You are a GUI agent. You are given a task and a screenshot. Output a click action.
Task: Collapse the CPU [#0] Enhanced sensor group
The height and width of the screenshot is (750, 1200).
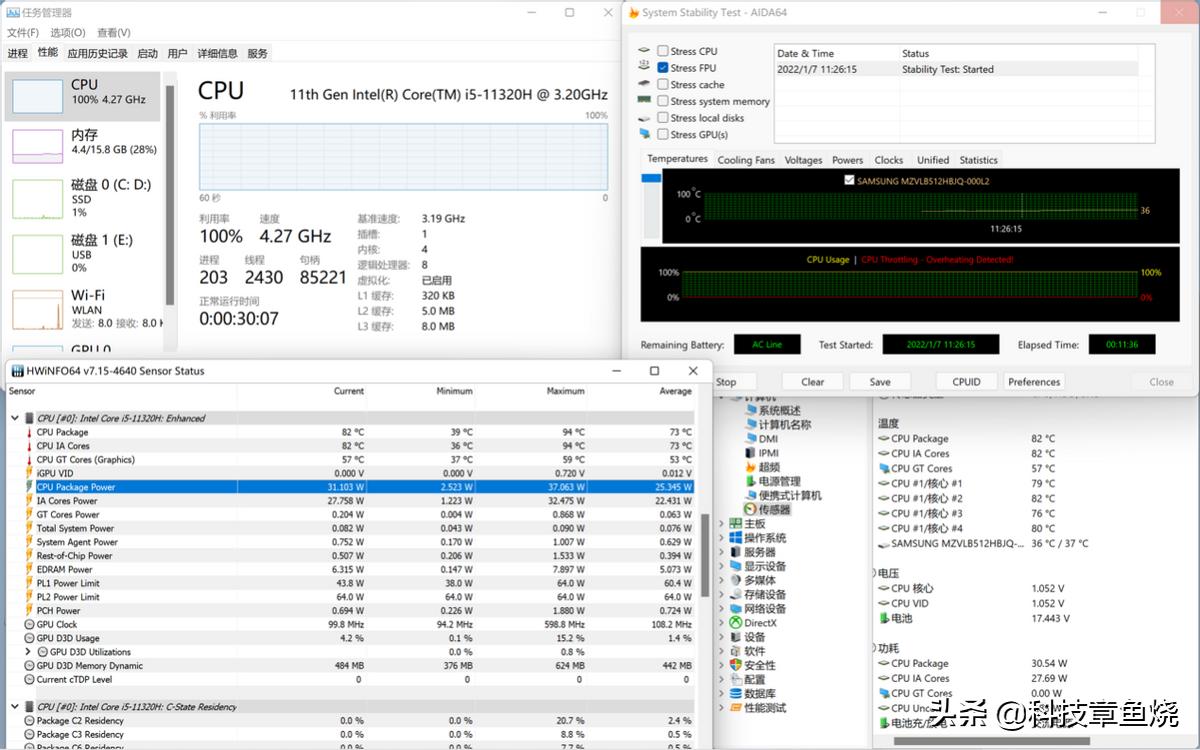click(14, 418)
